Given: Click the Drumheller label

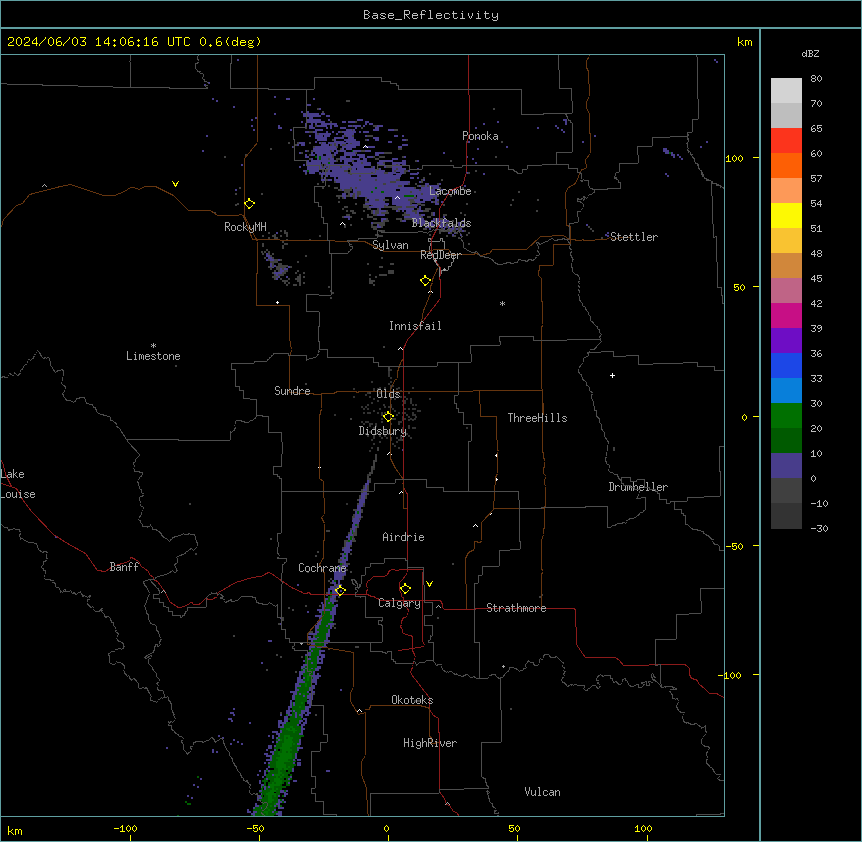Looking at the screenshot, I should click(638, 487).
